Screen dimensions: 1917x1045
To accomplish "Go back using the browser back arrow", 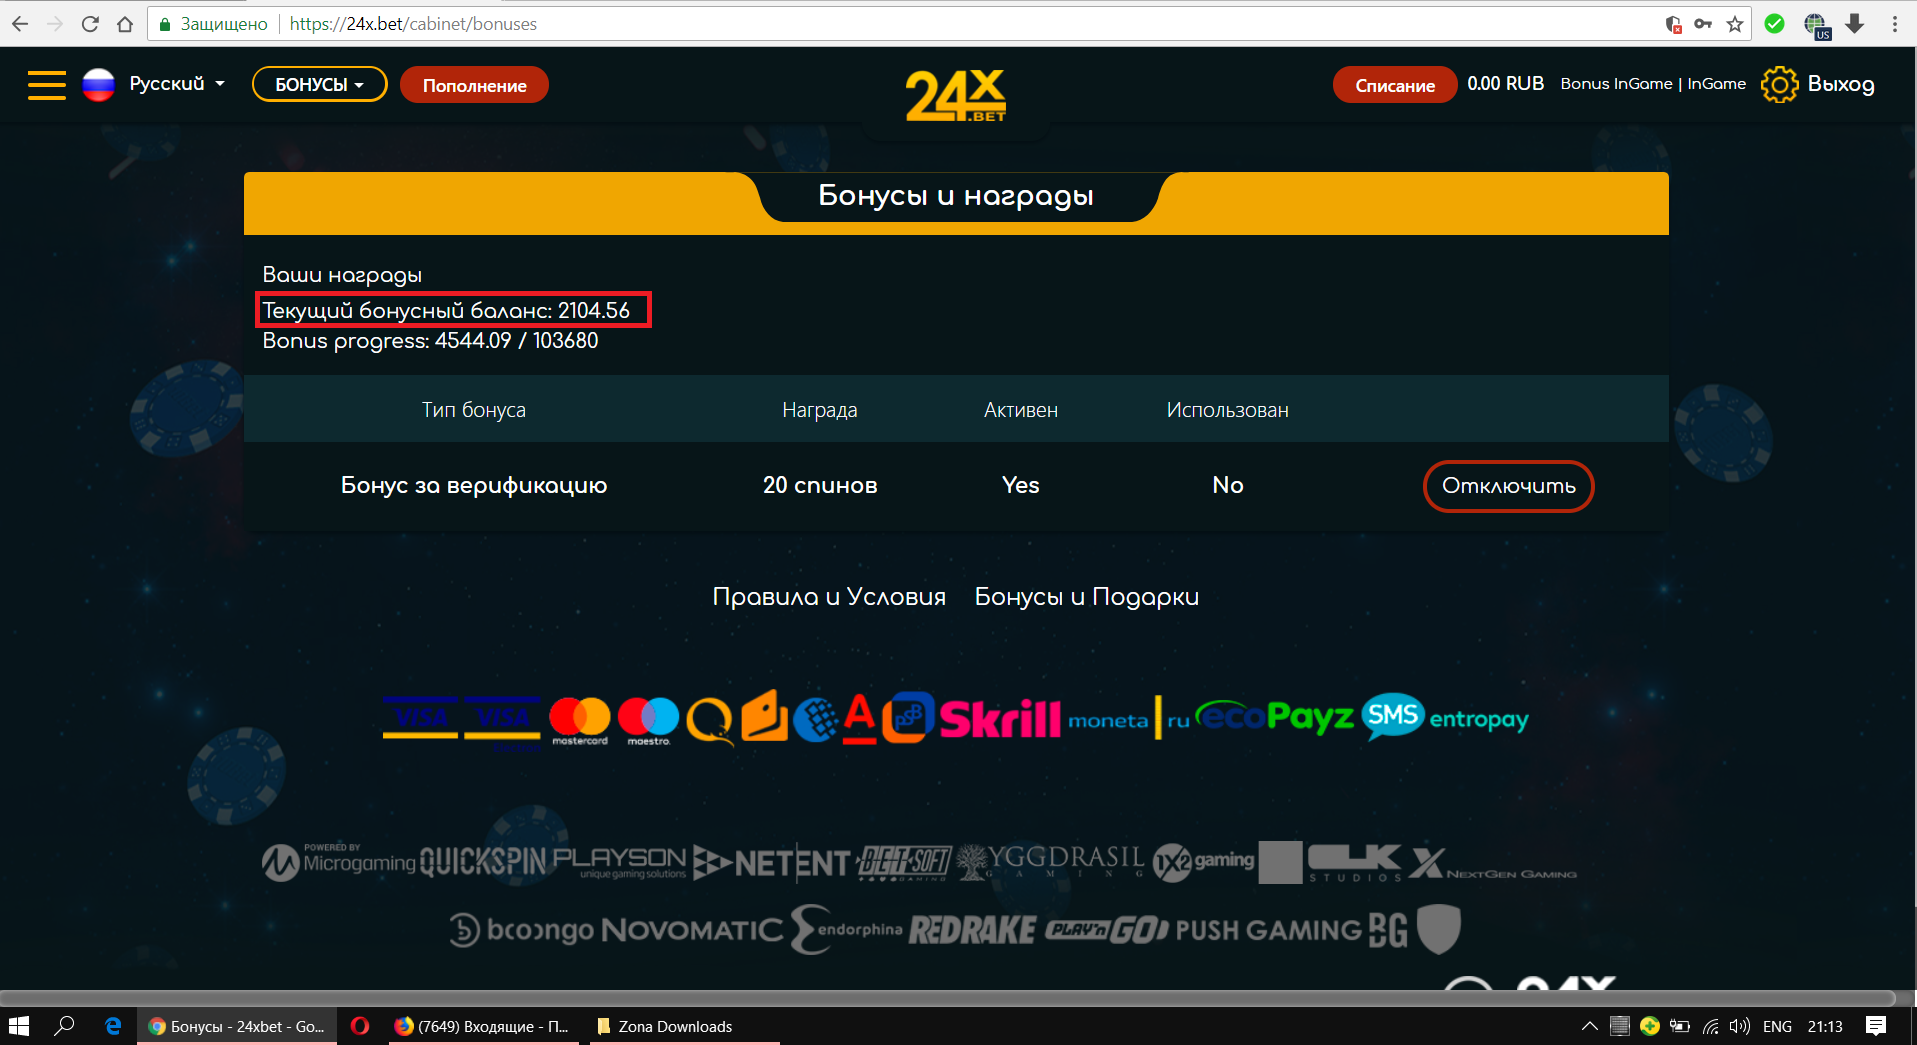I will 20,24.
